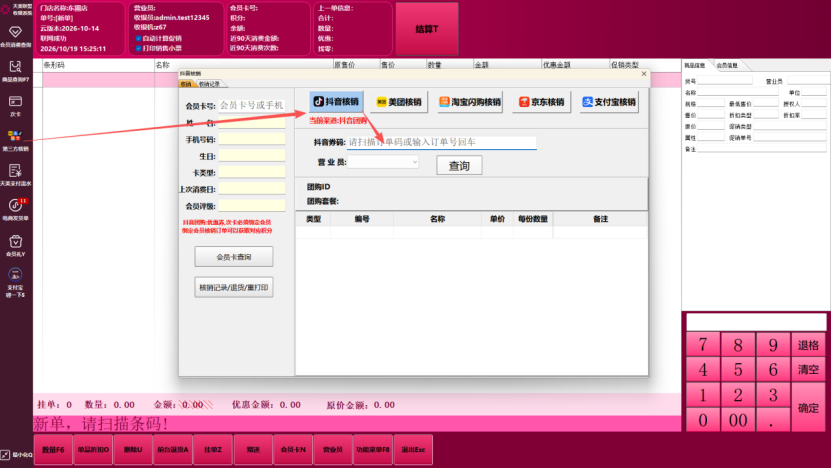Click keypad digit 7
Screen dimensions: 831x468
[x=703, y=345]
